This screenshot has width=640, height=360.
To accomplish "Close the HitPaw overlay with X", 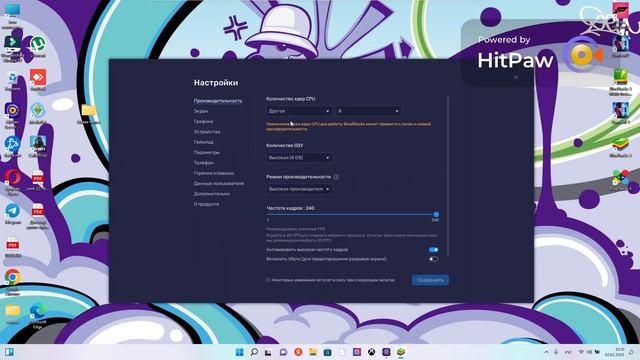I will point(516,77).
